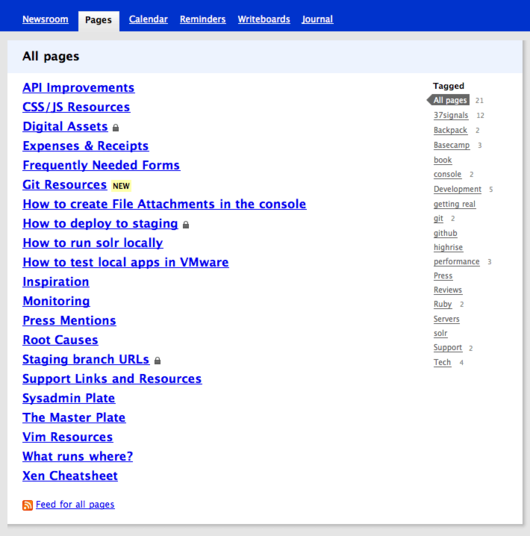Open the Press Mentions page
The height and width of the screenshot is (536, 530).
(69, 321)
